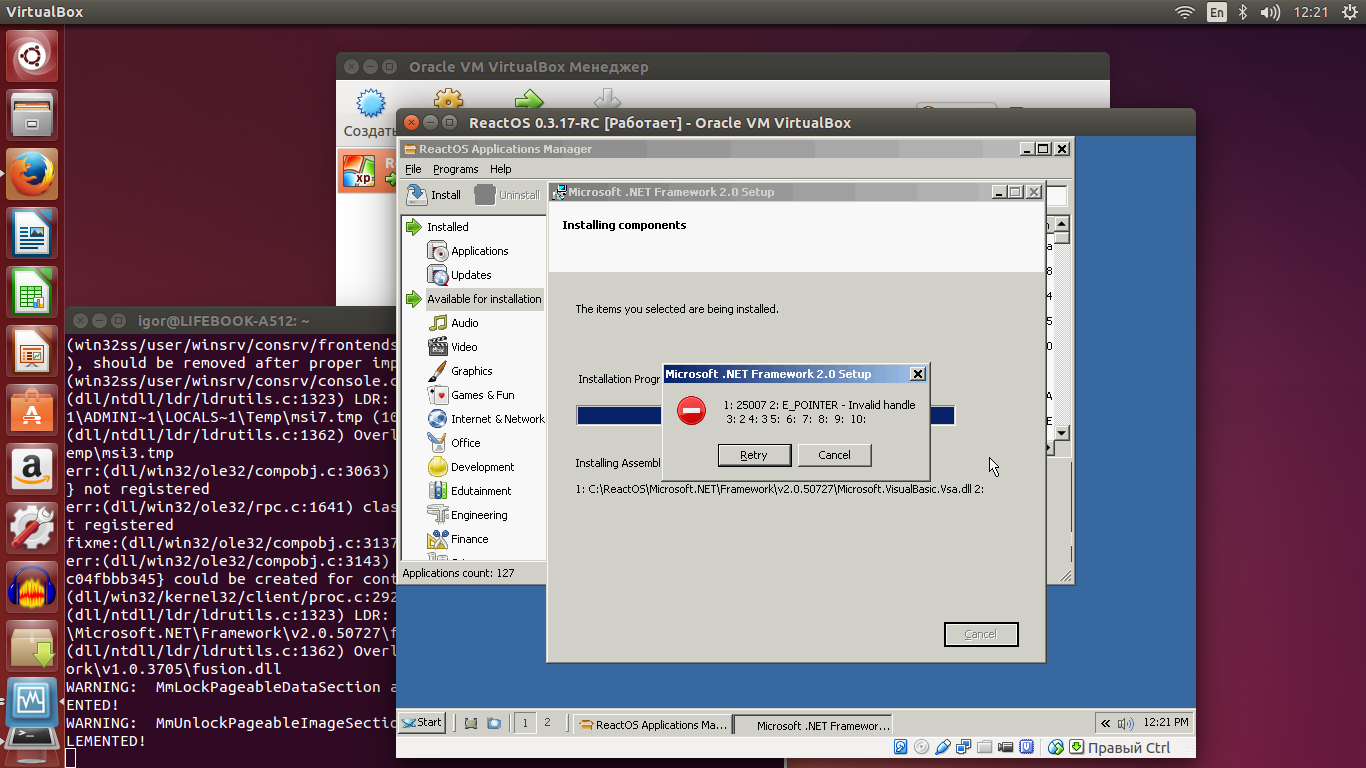The width and height of the screenshot is (1366, 768).
Task: Click the VirtualBox mouse integration status icon
Action: click(x=1056, y=747)
